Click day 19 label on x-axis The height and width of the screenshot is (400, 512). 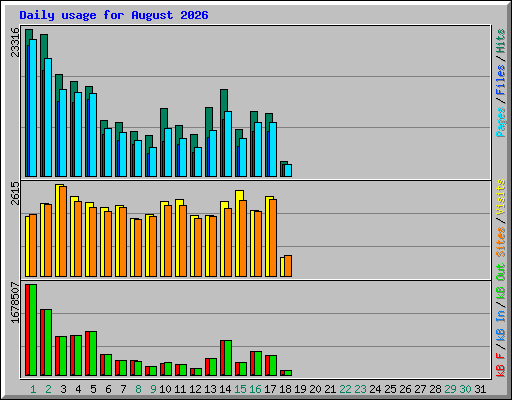click(300, 389)
